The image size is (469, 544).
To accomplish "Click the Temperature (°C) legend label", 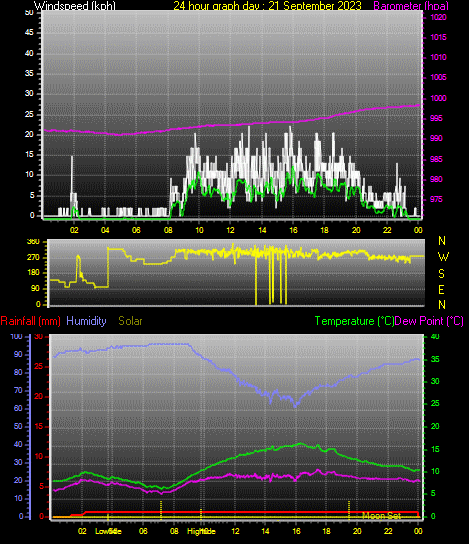I will tap(354, 321).
